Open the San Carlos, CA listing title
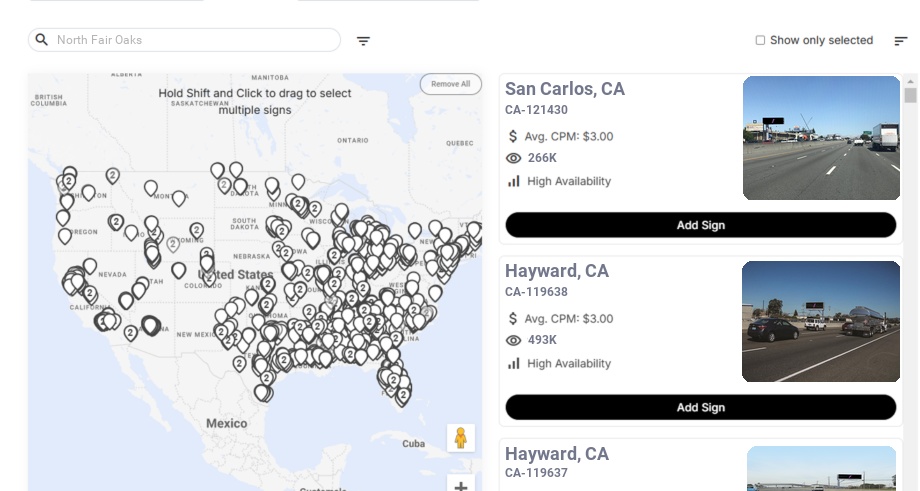 pos(565,89)
